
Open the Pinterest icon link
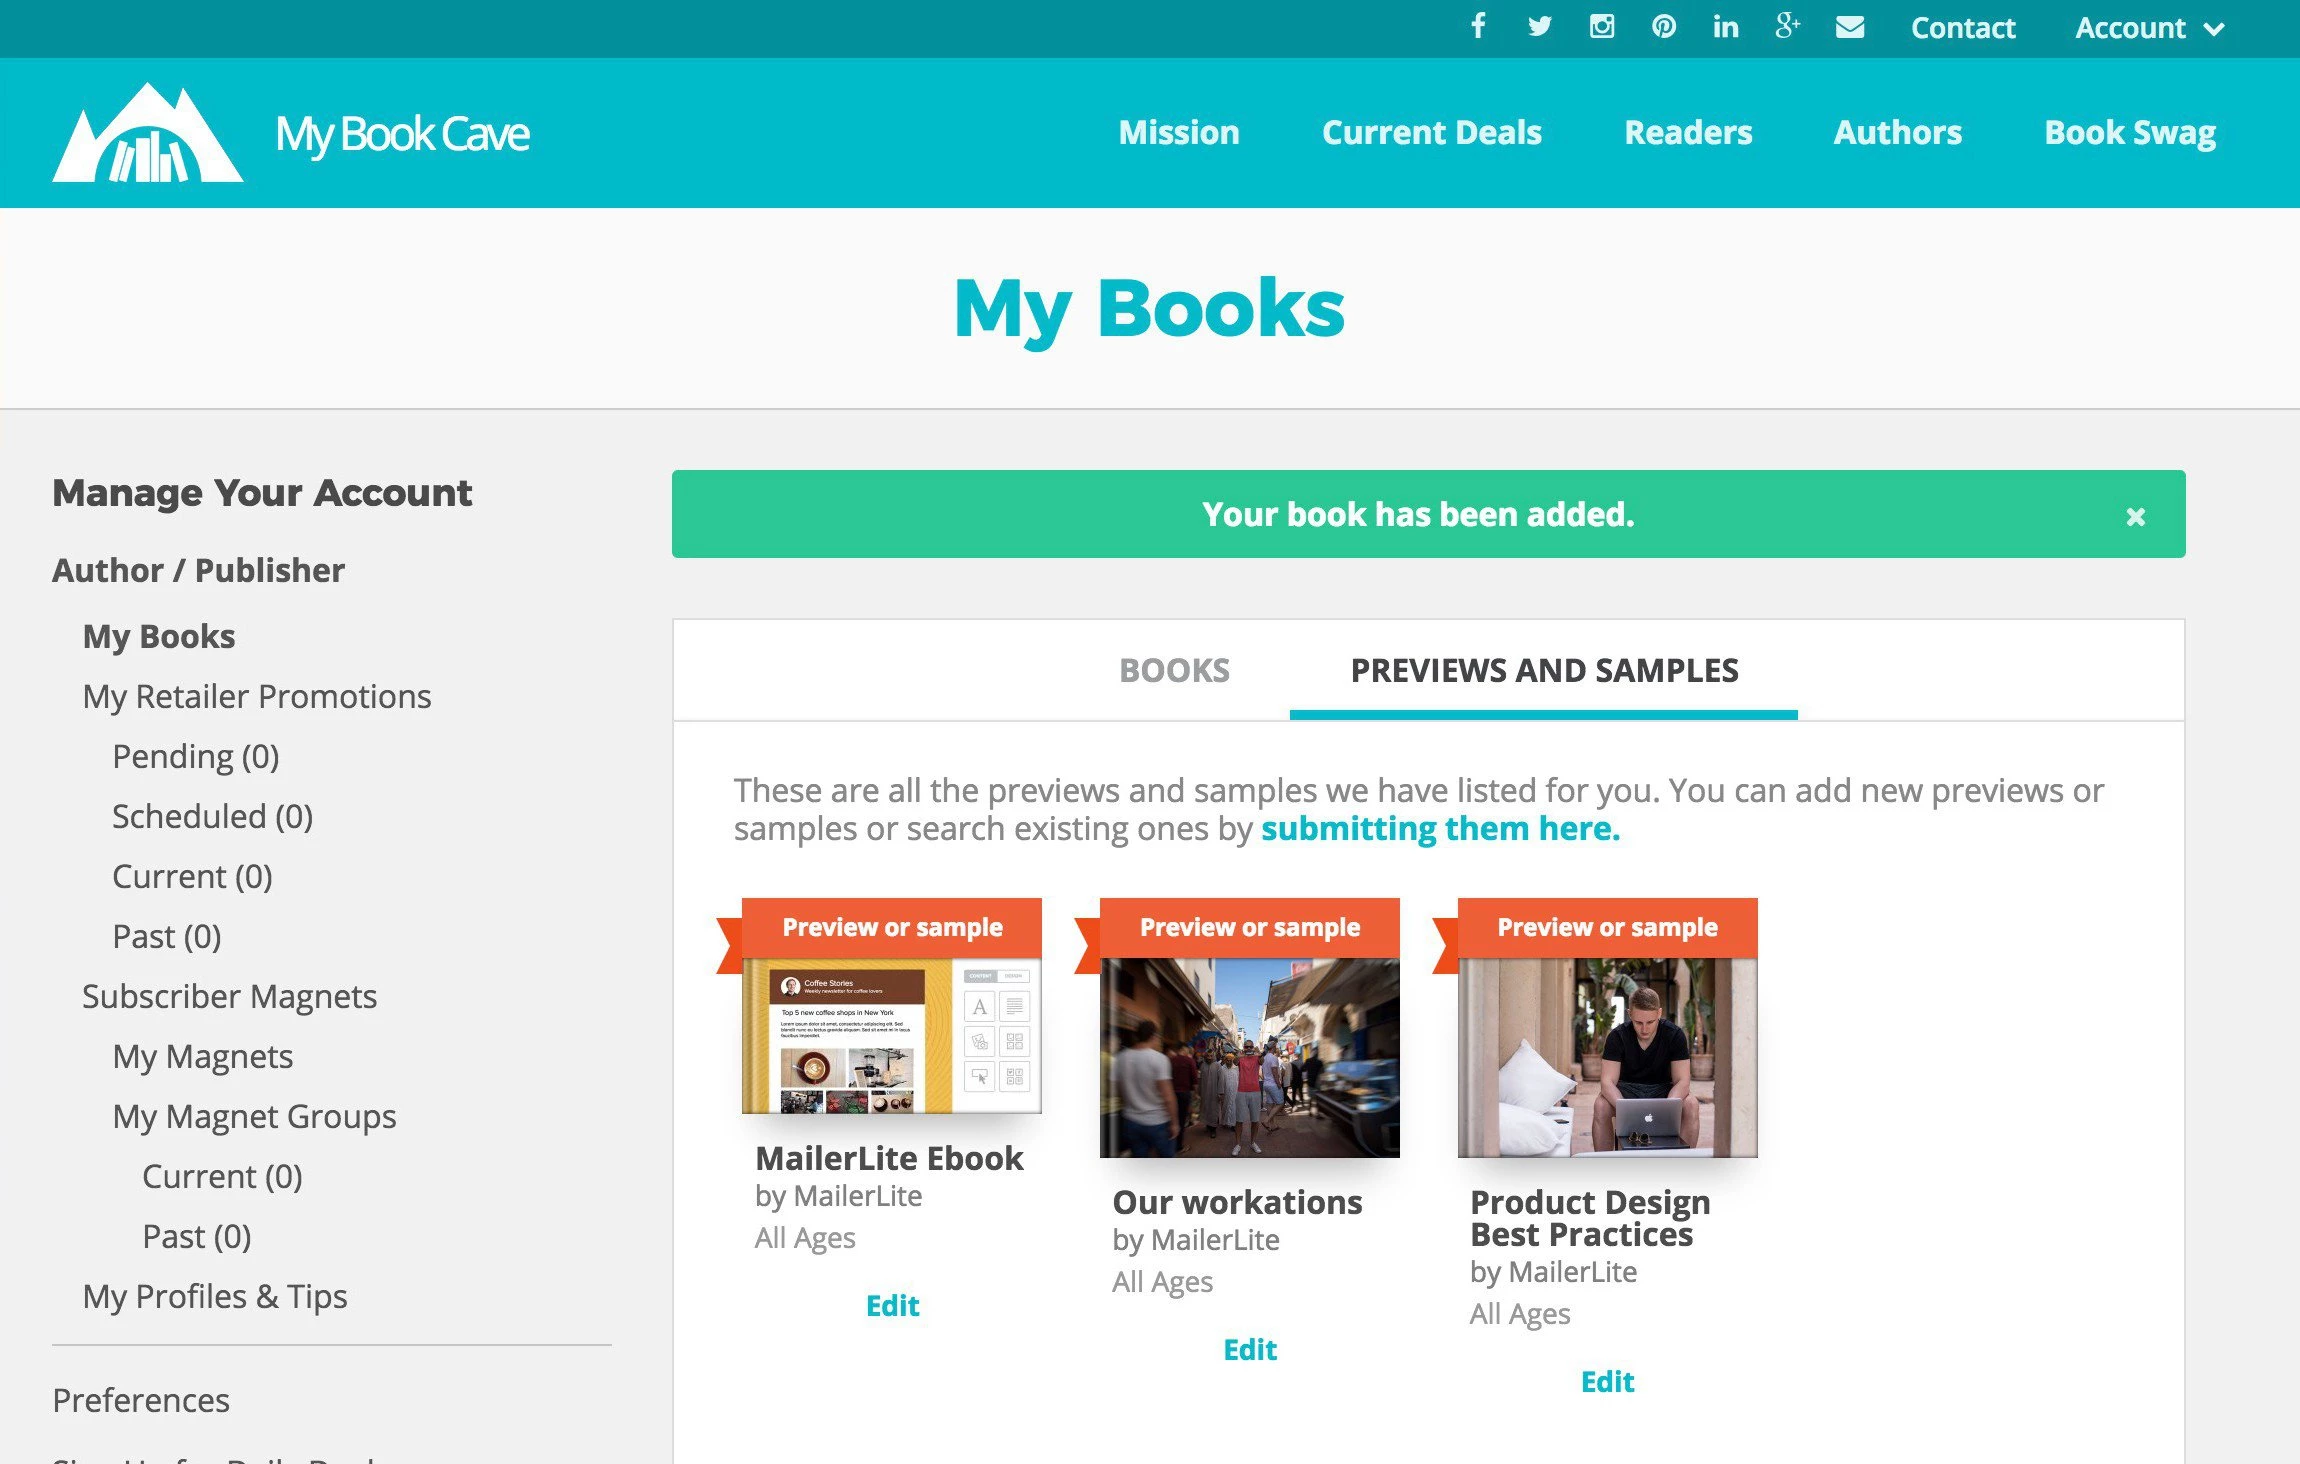coord(1664,27)
